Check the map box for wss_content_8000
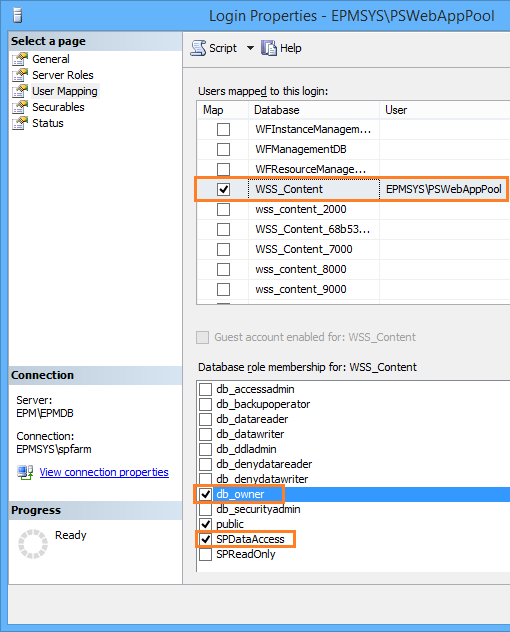 pos(223,269)
